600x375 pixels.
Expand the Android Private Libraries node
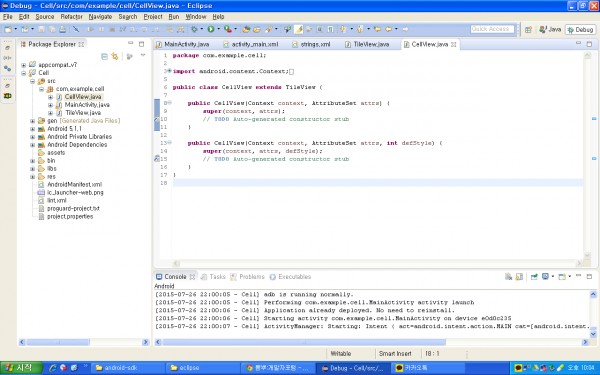tap(33, 137)
